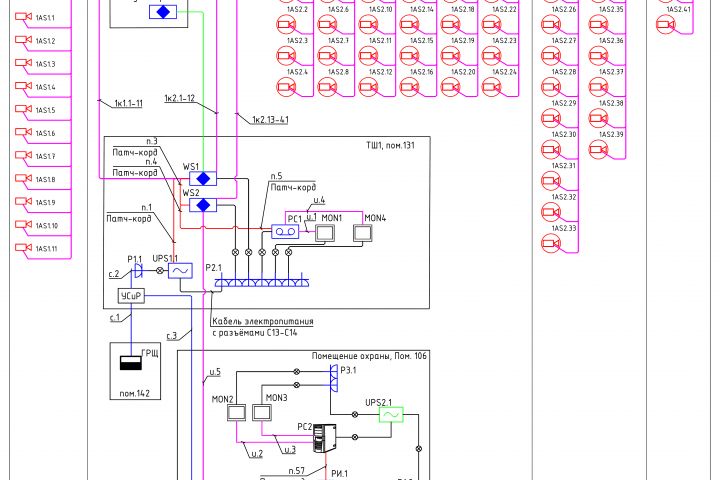Select the camera symbol labeled 1AS1.4
The width and height of the screenshot is (720, 480).
pos(23,86)
